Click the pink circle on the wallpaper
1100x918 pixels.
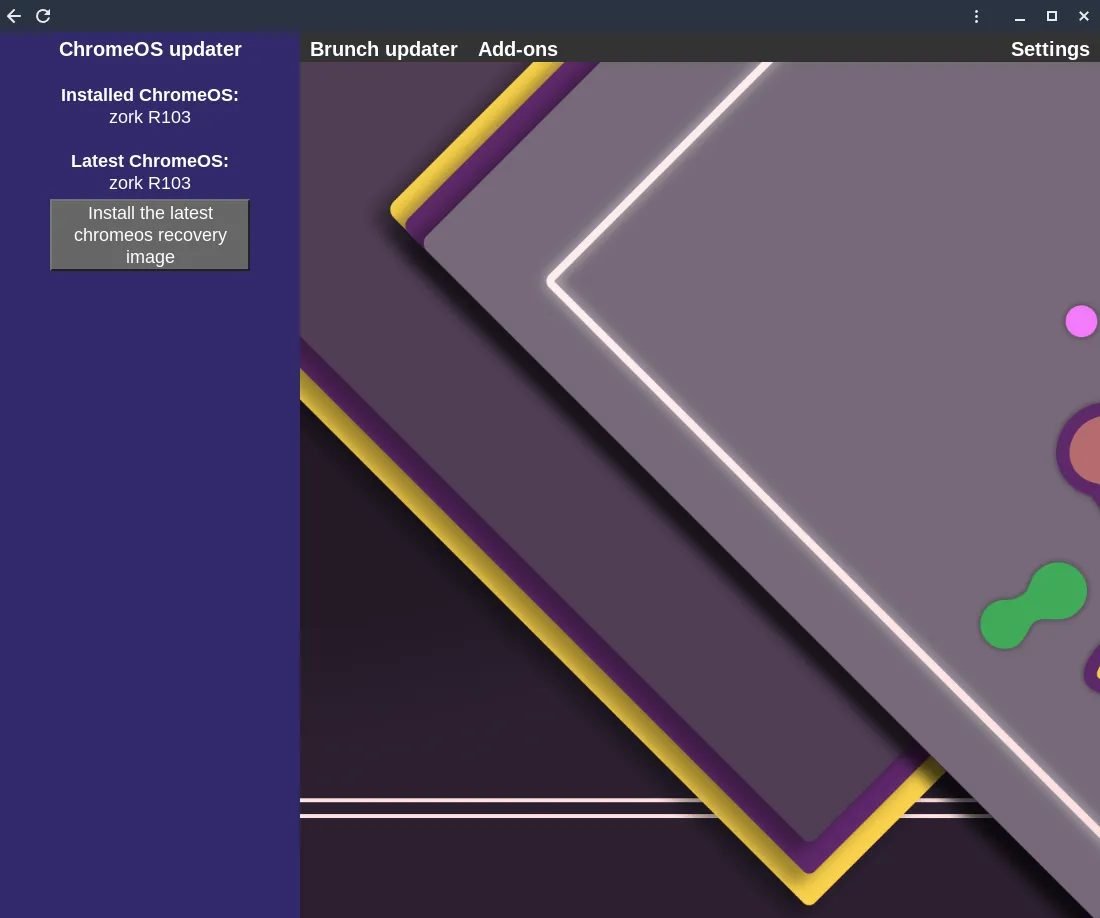pyautogui.click(x=1082, y=322)
